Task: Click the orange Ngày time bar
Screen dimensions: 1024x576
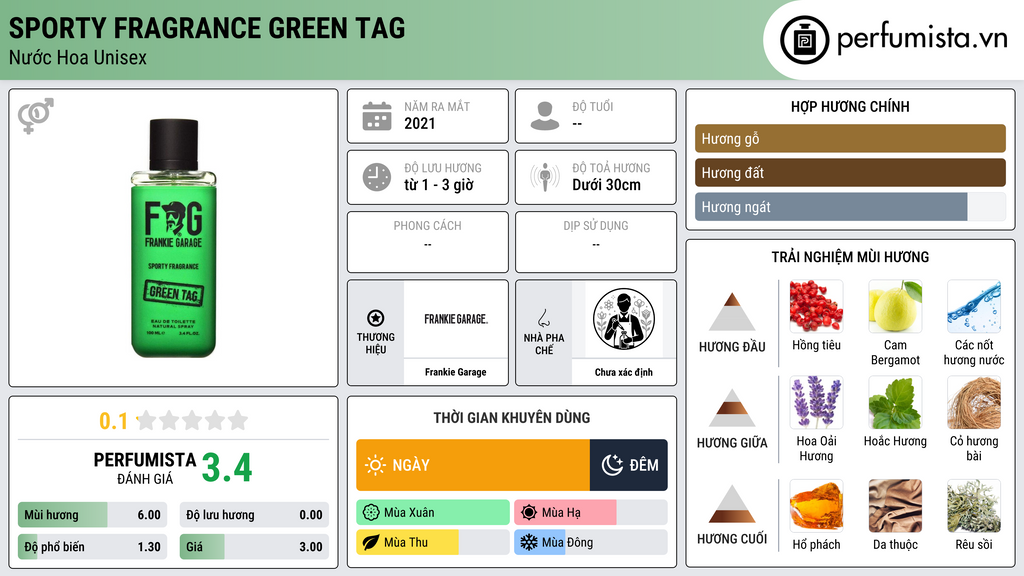Action: point(473,465)
